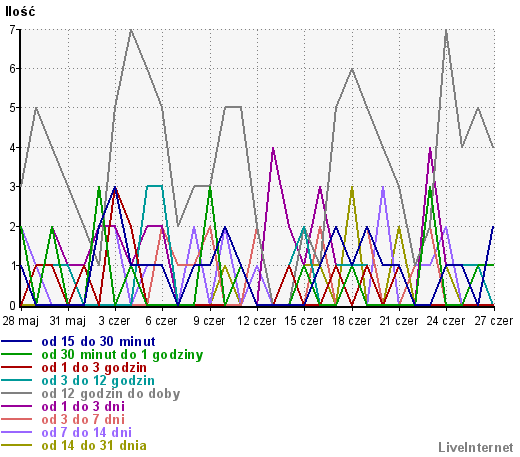Click the 'od 12 godzin do doby' legend label
The height and width of the screenshot is (457, 520).
click(111, 393)
